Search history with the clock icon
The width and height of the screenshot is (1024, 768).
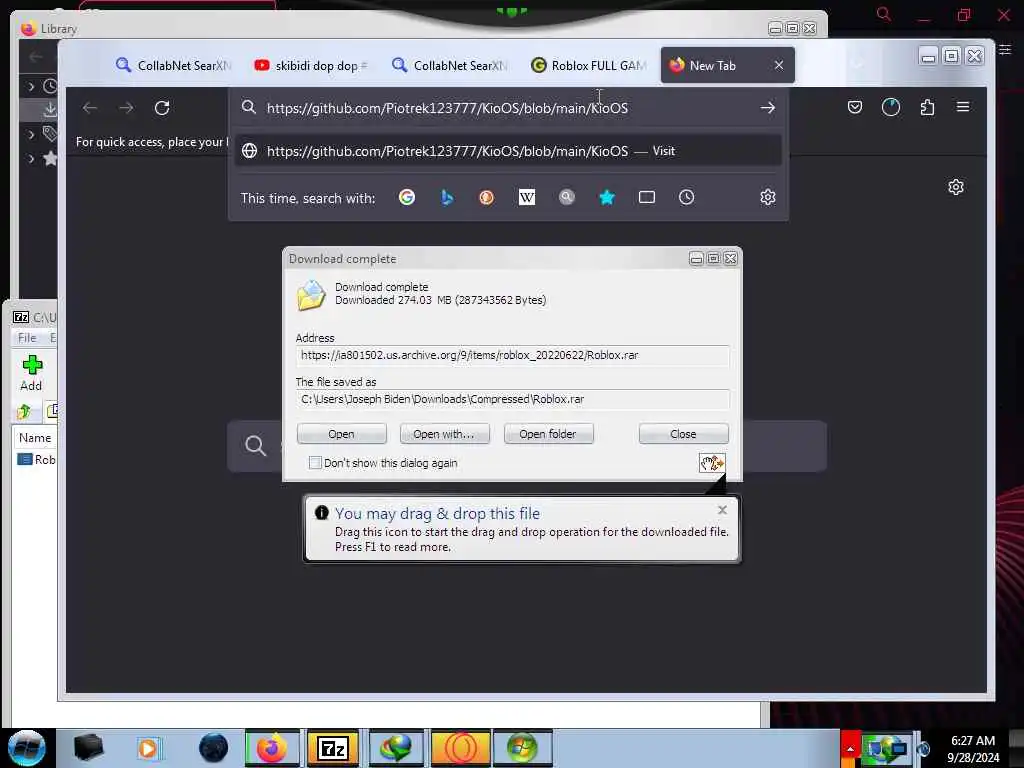(686, 197)
